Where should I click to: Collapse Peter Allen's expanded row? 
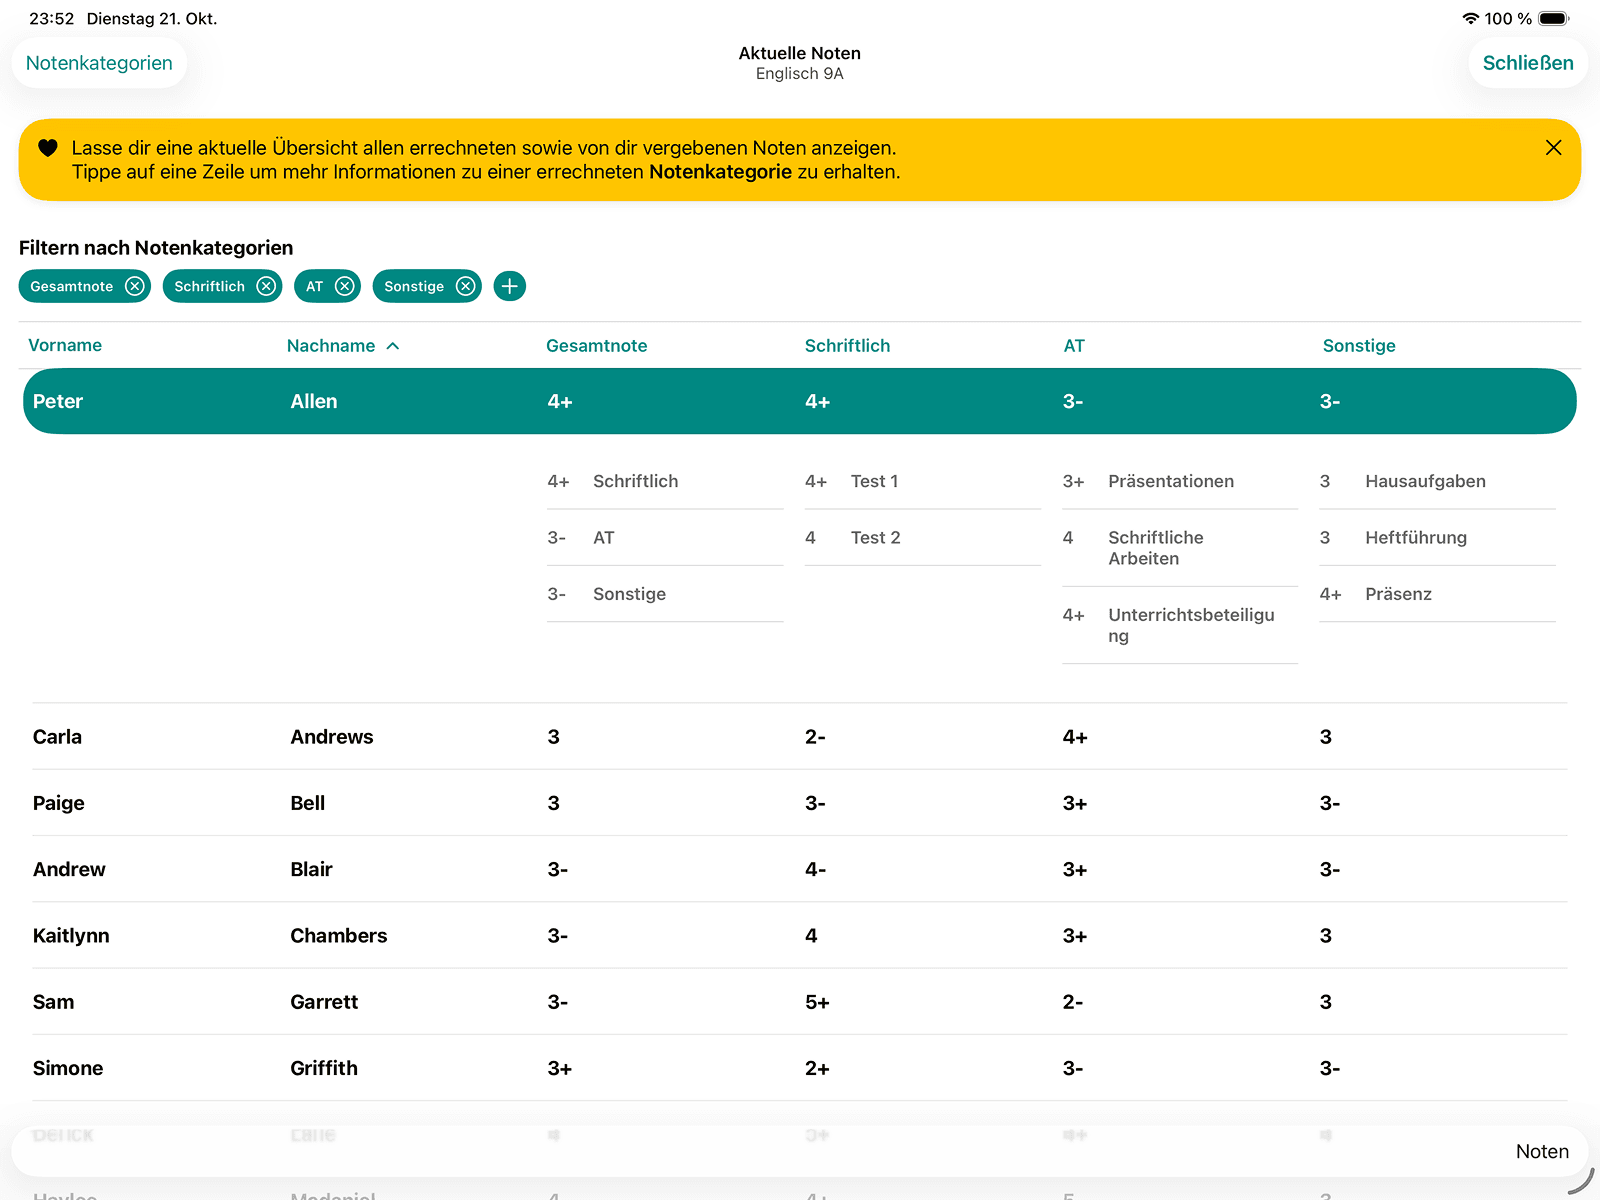point(800,401)
